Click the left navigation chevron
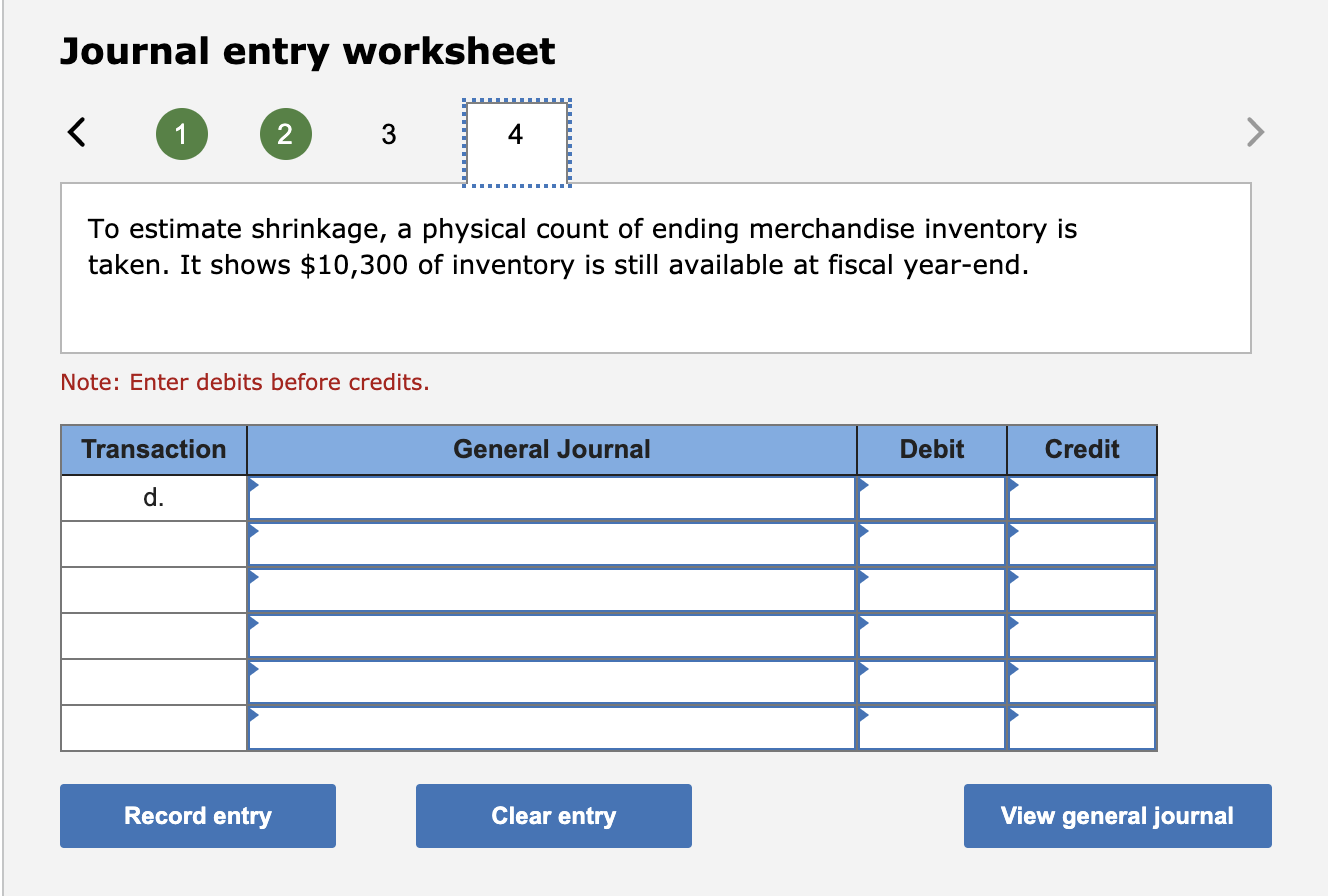Viewport: 1328px width, 896px height. point(77,131)
